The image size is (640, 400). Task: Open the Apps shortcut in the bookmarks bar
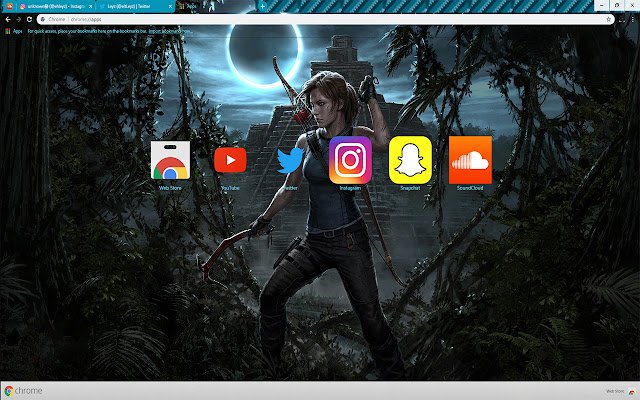tap(14, 31)
